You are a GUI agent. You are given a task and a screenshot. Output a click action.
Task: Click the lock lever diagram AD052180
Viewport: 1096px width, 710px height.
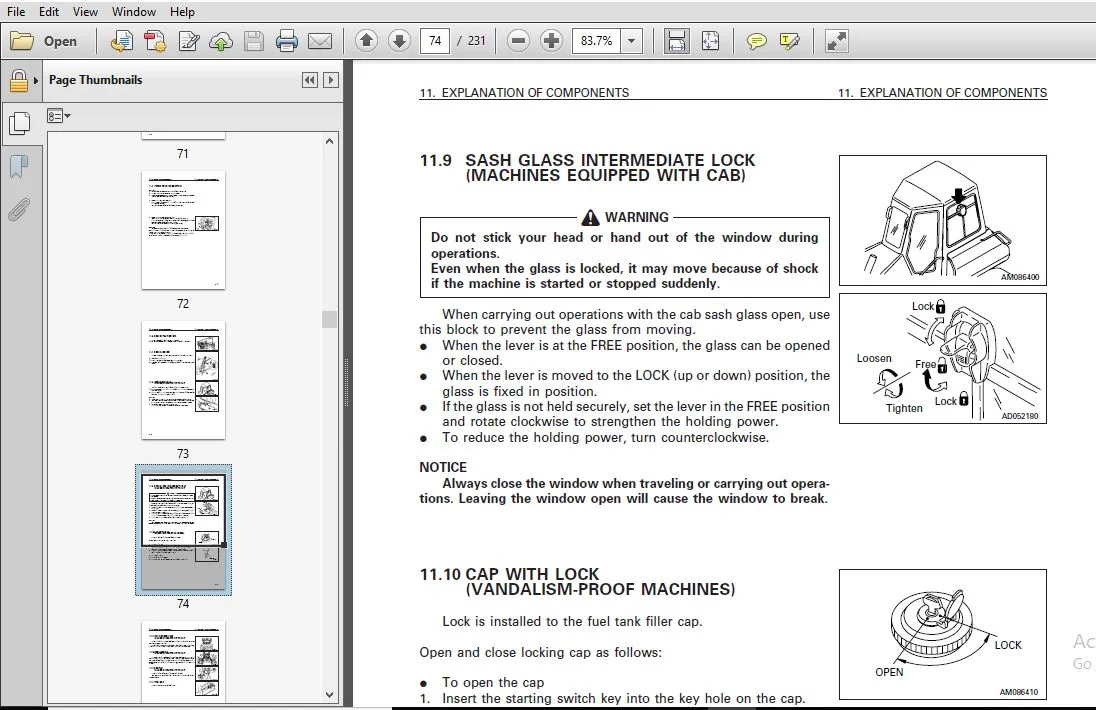[942, 358]
